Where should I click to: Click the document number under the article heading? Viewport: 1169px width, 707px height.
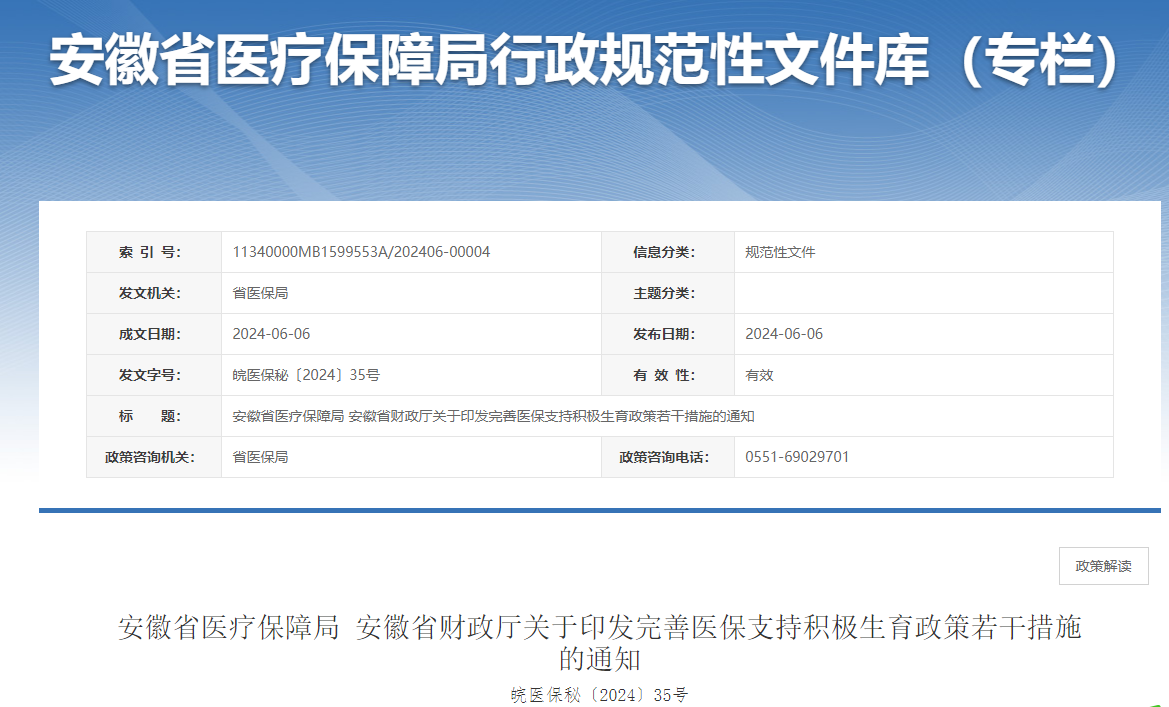(x=599, y=695)
